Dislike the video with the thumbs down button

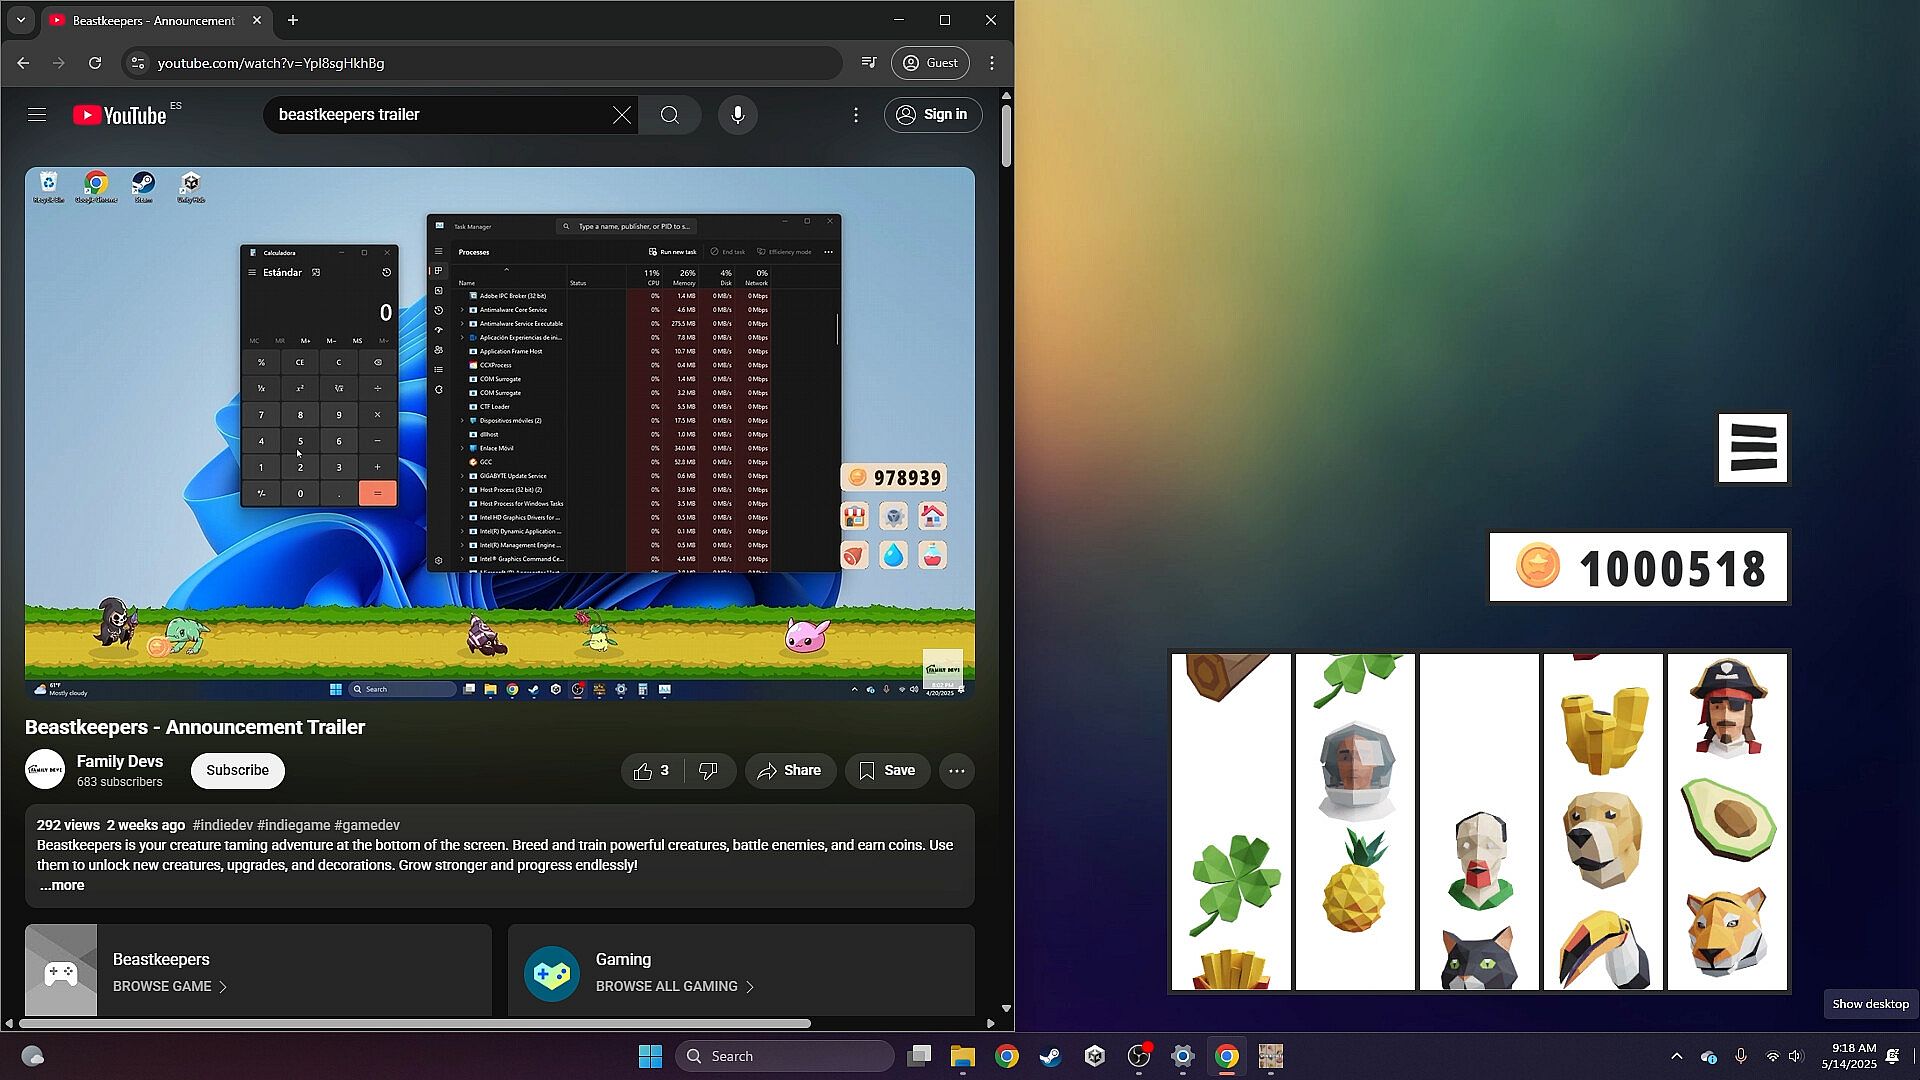pos(709,771)
